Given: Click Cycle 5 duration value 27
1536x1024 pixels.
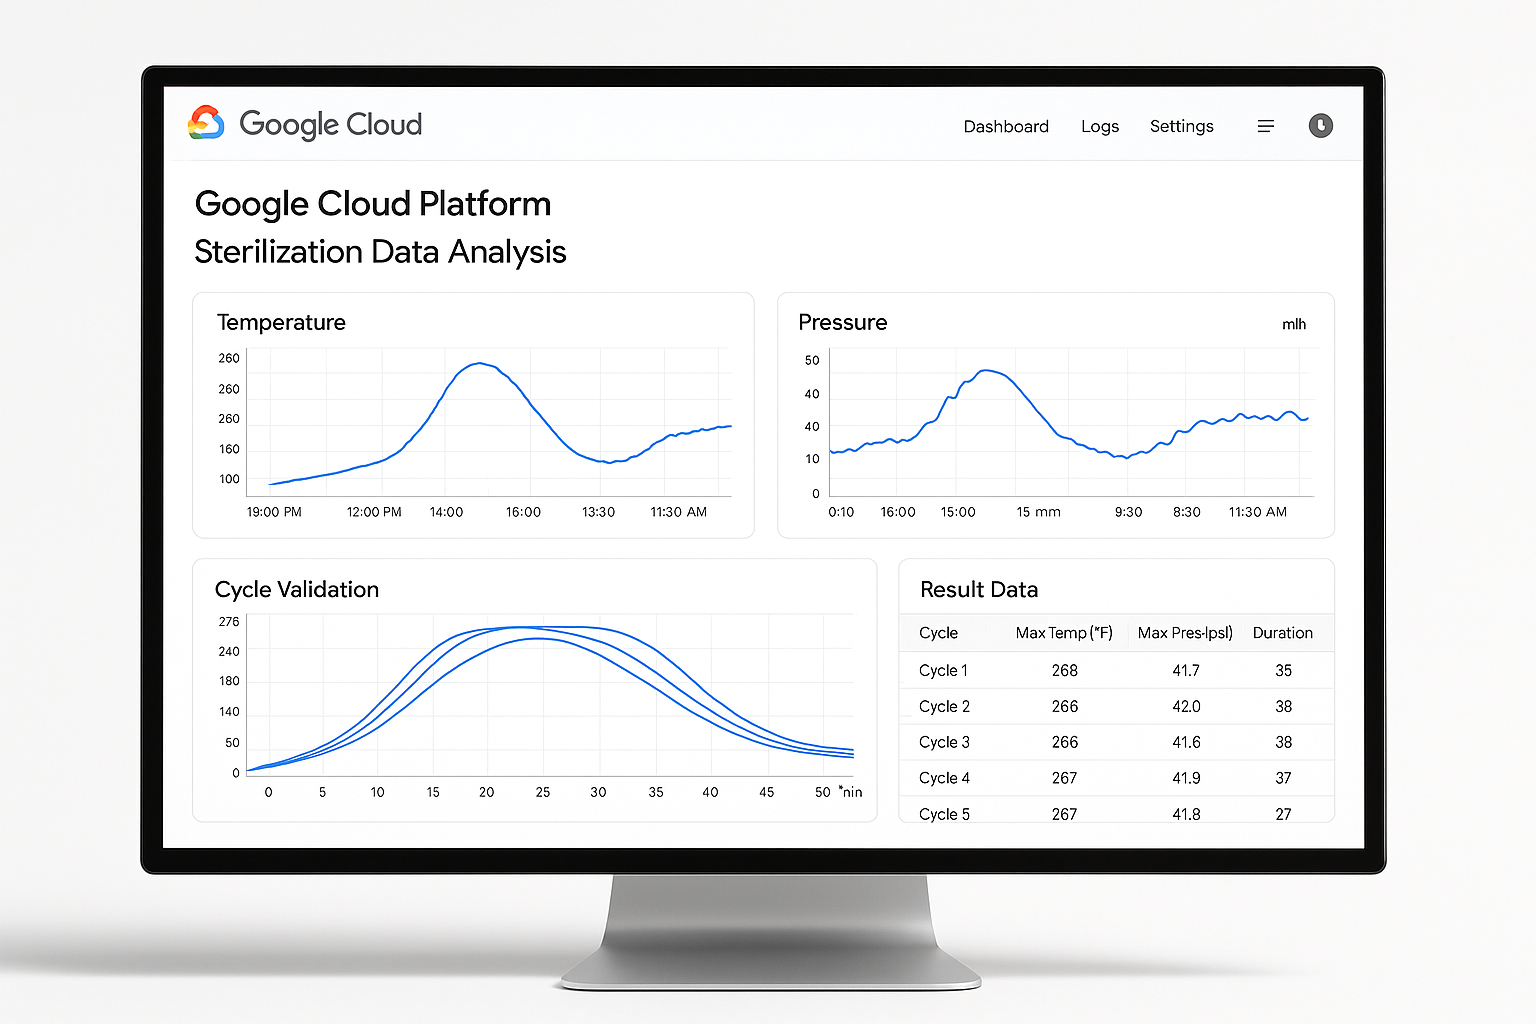Looking at the screenshot, I should (1284, 814).
